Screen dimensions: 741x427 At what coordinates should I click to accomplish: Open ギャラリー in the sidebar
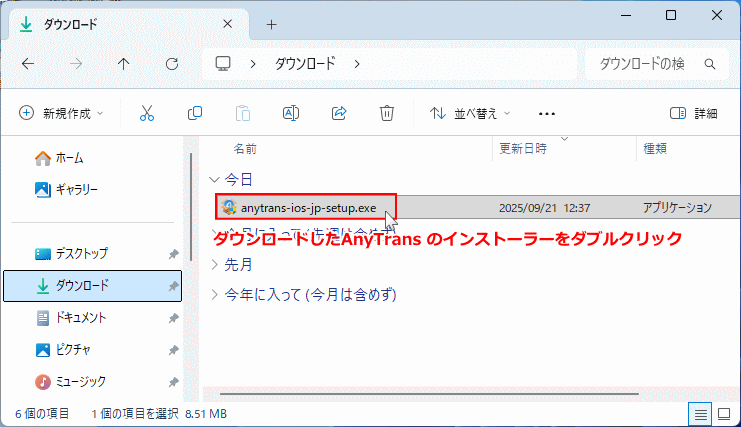[x=66, y=189]
